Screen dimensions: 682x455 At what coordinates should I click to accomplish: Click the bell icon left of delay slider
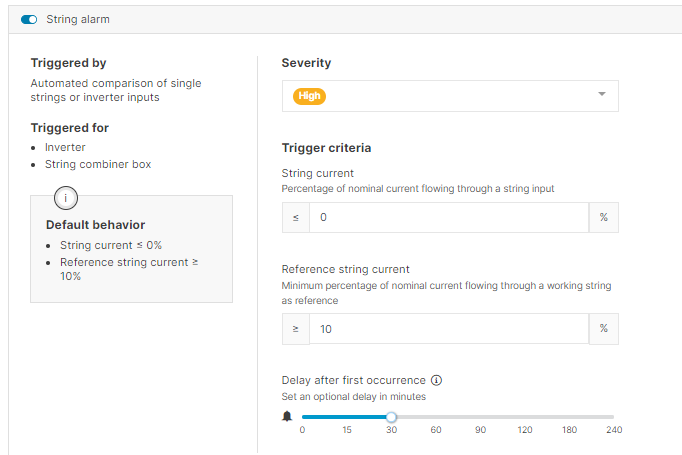click(288, 416)
